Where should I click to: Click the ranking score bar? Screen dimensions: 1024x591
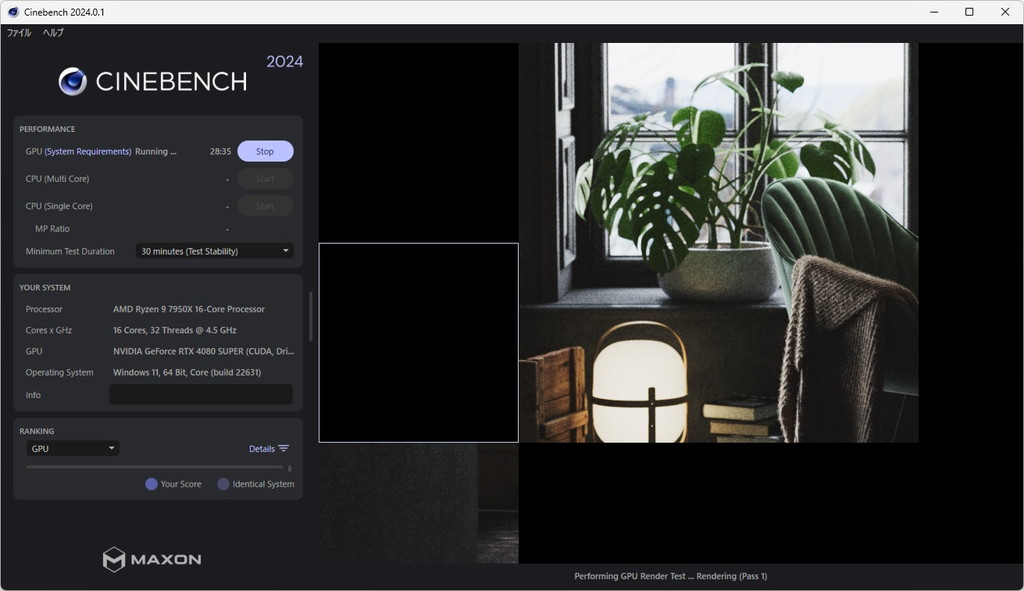point(155,468)
